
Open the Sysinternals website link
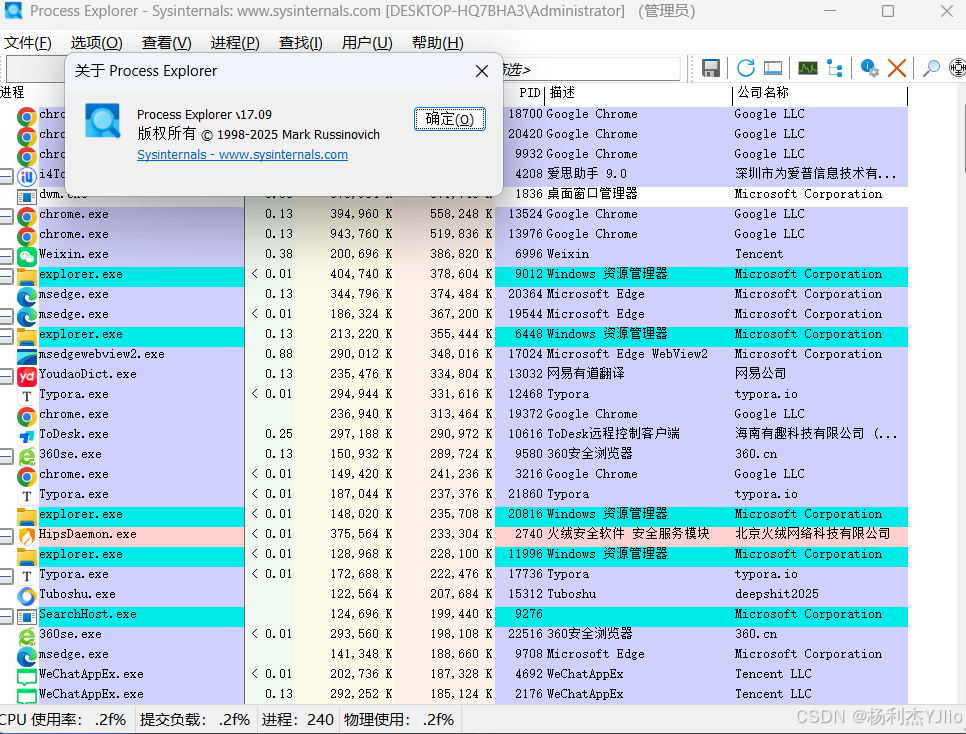point(242,155)
